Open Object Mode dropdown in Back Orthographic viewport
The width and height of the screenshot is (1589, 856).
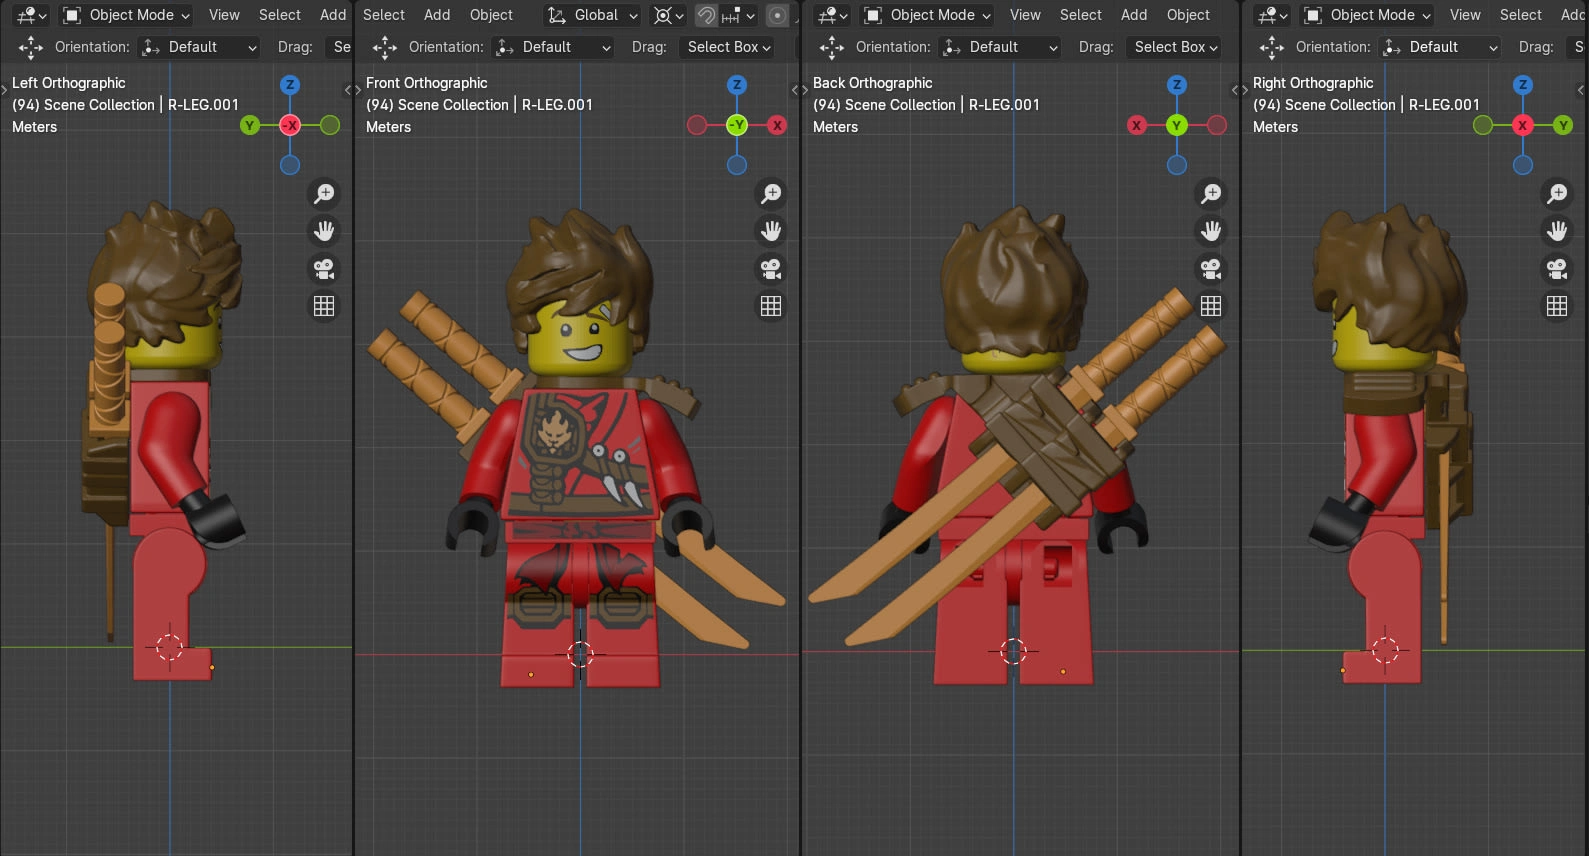(927, 15)
